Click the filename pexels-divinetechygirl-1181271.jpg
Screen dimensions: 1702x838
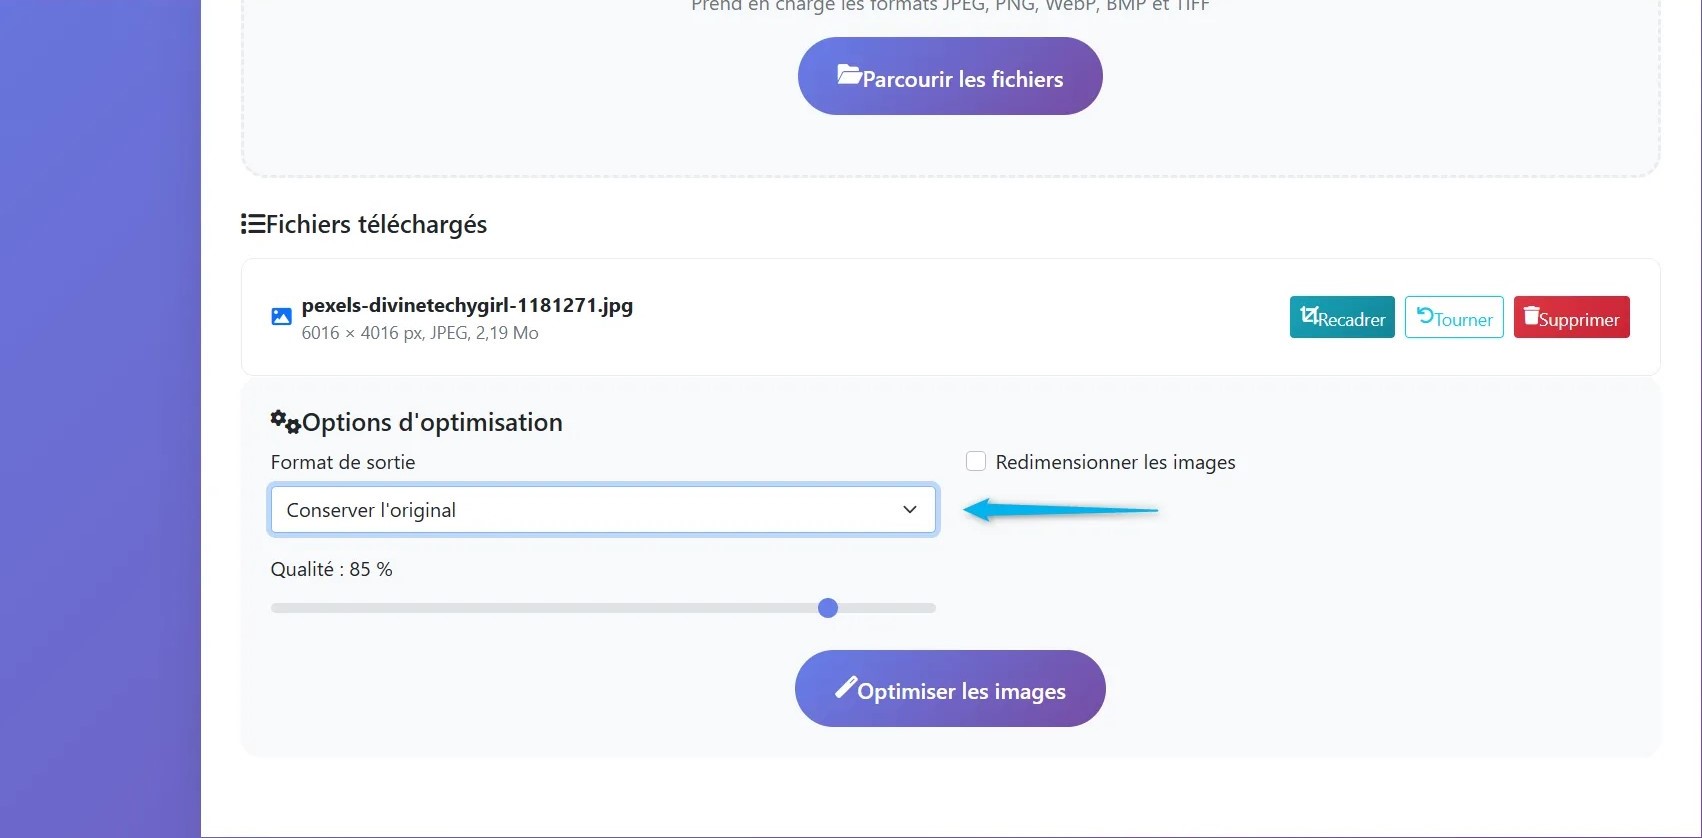pyautogui.click(x=466, y=305)
